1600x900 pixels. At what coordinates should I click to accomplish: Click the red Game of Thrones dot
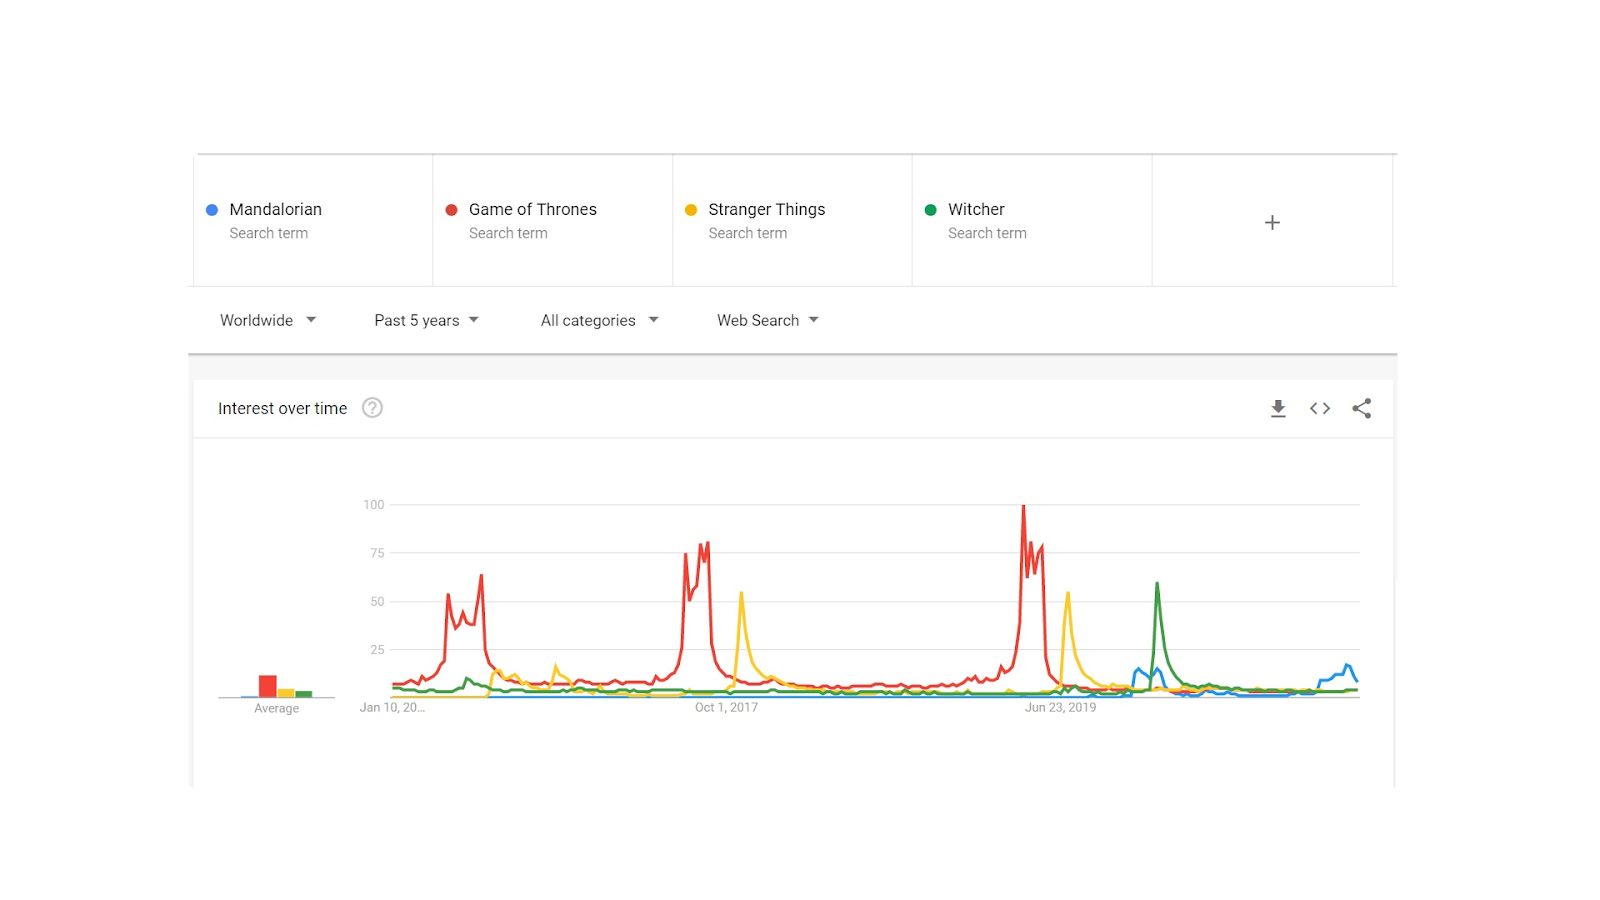451,210
